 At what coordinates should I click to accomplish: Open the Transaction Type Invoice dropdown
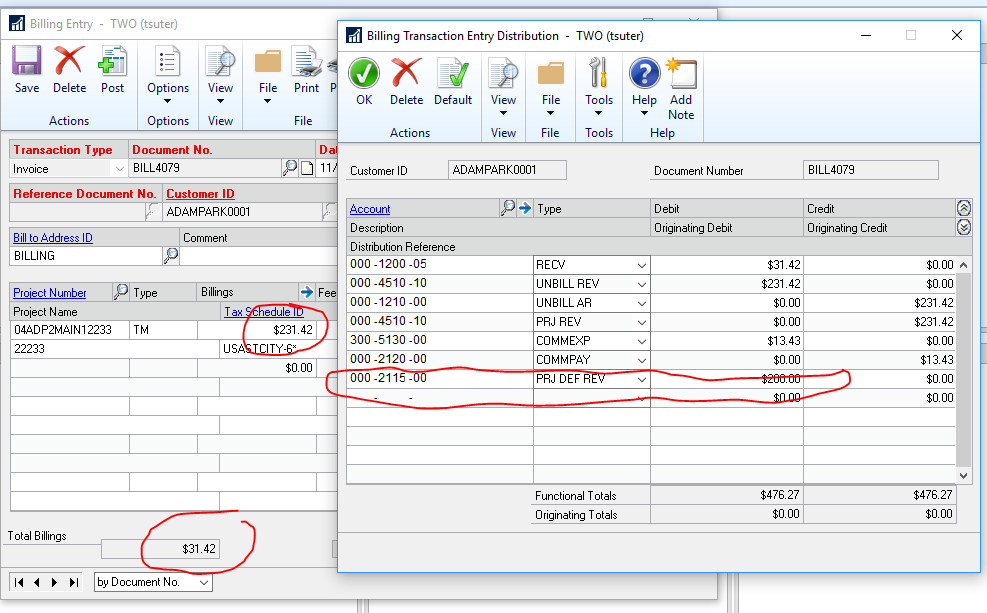coord(119,169)
